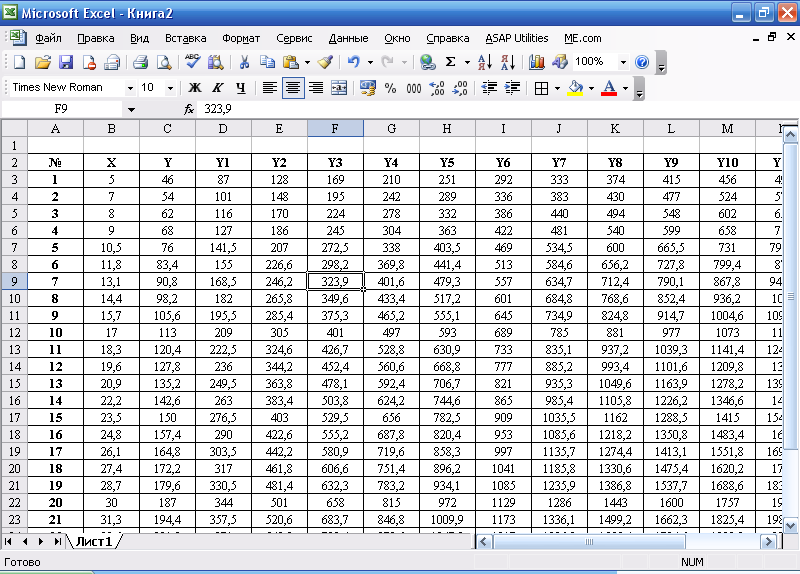Image resolution: width=800 pixels, height=574 pixels.
Task: Sort ascending with the A-Я button
Action: (x=485, y=62)
